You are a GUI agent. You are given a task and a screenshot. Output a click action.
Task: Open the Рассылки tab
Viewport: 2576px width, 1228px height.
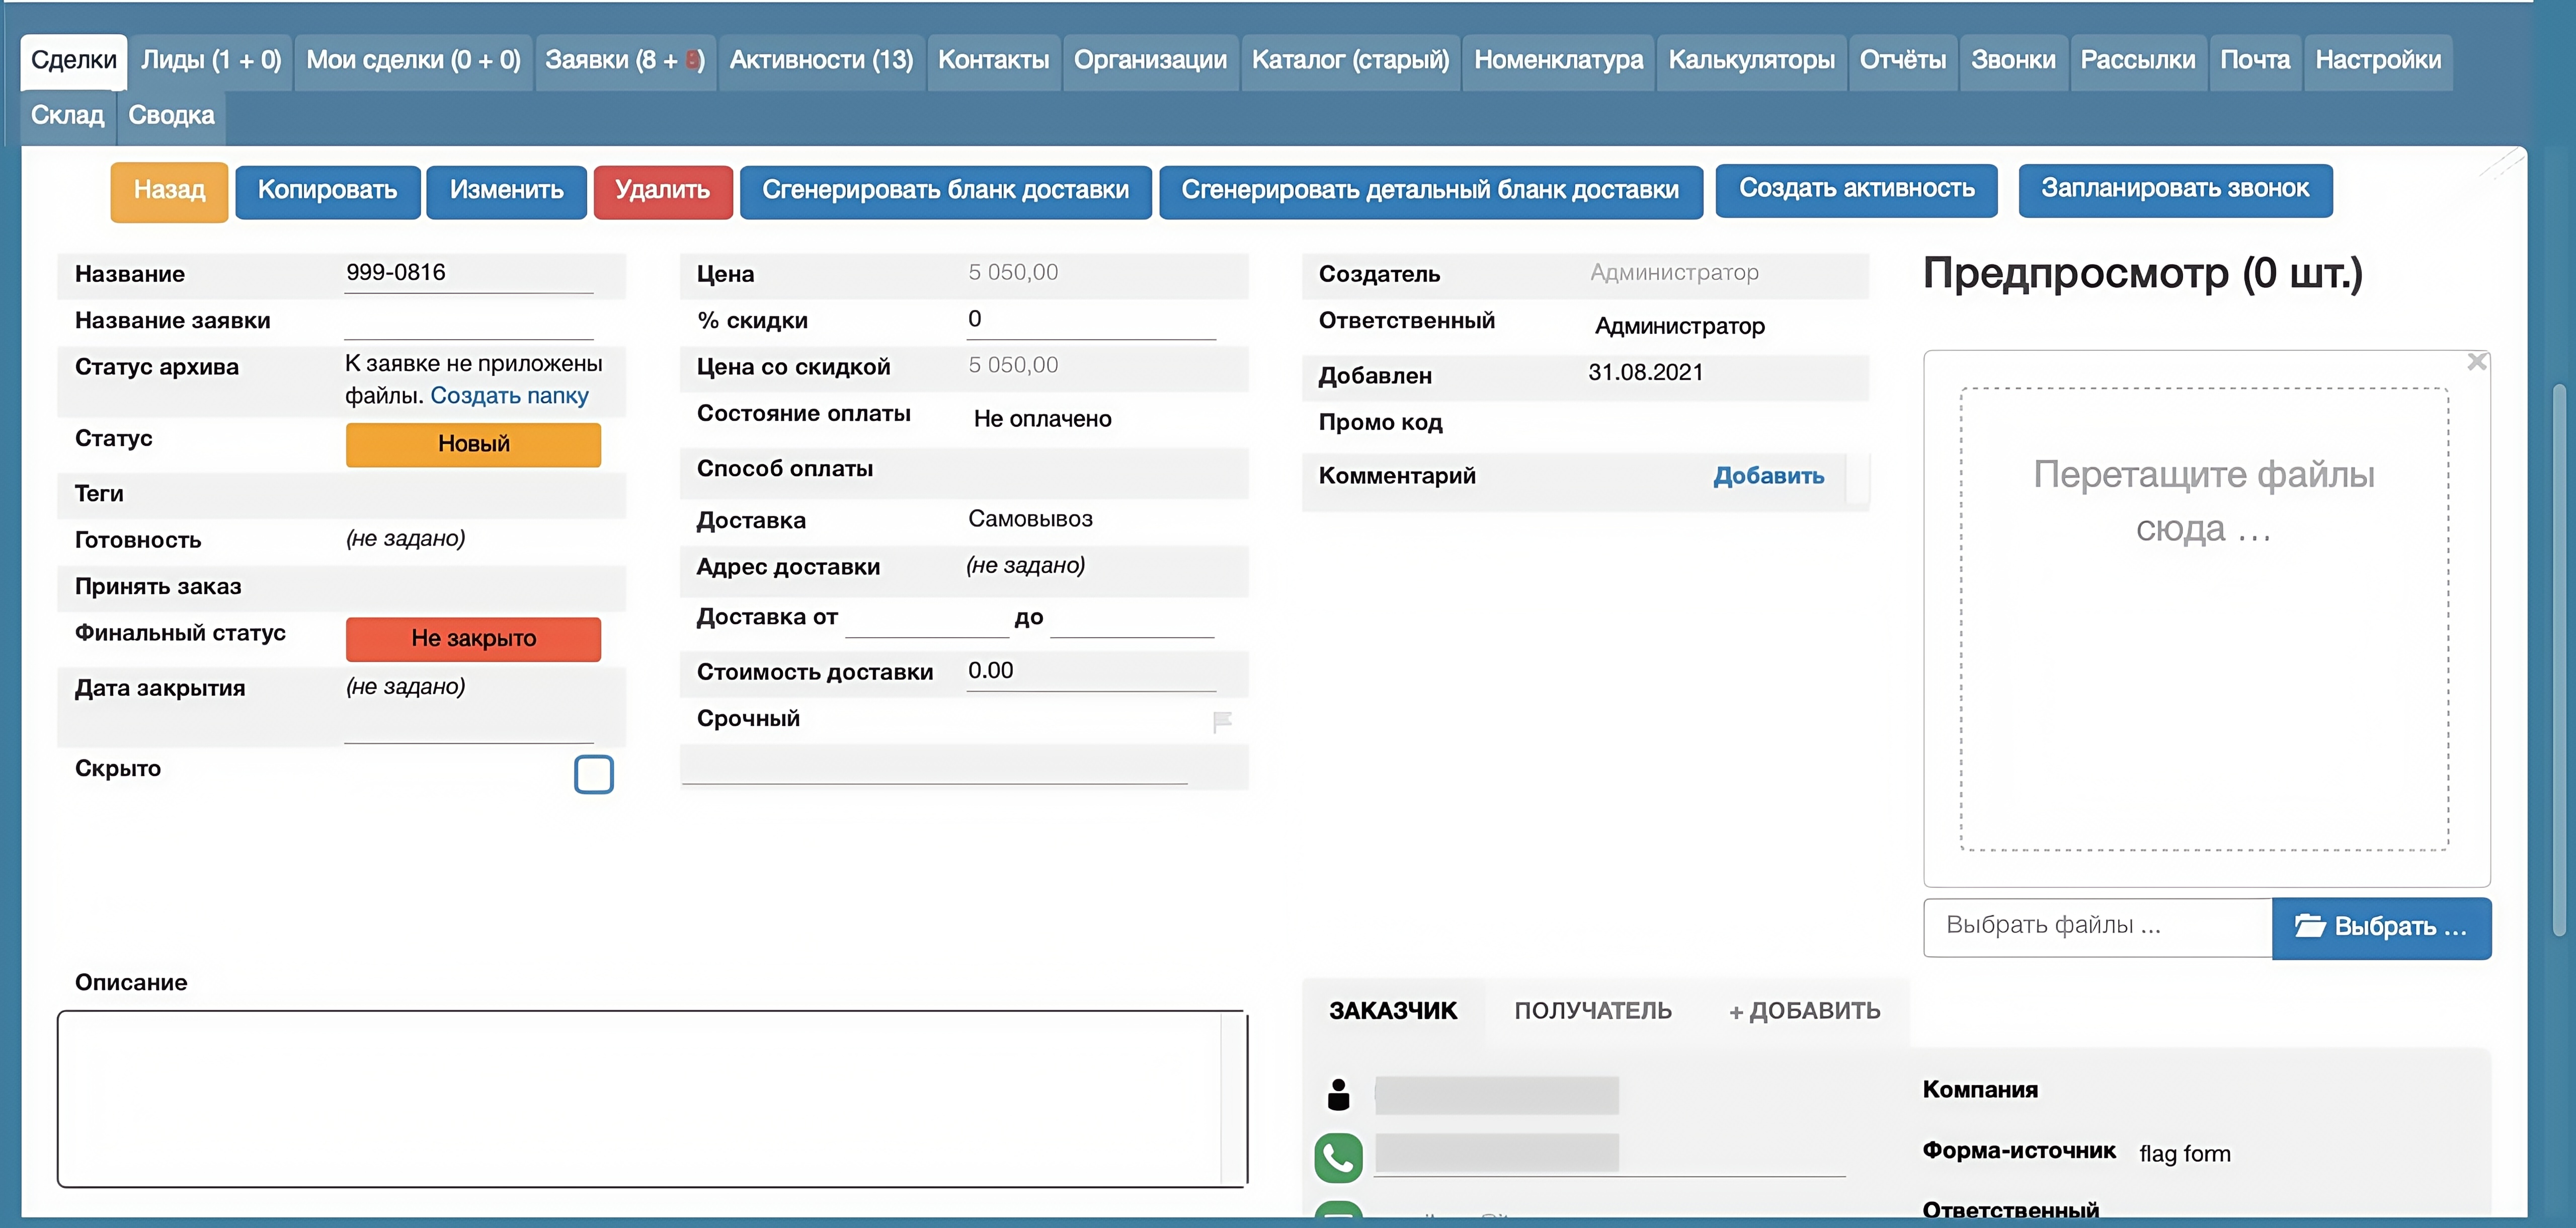2138,61
